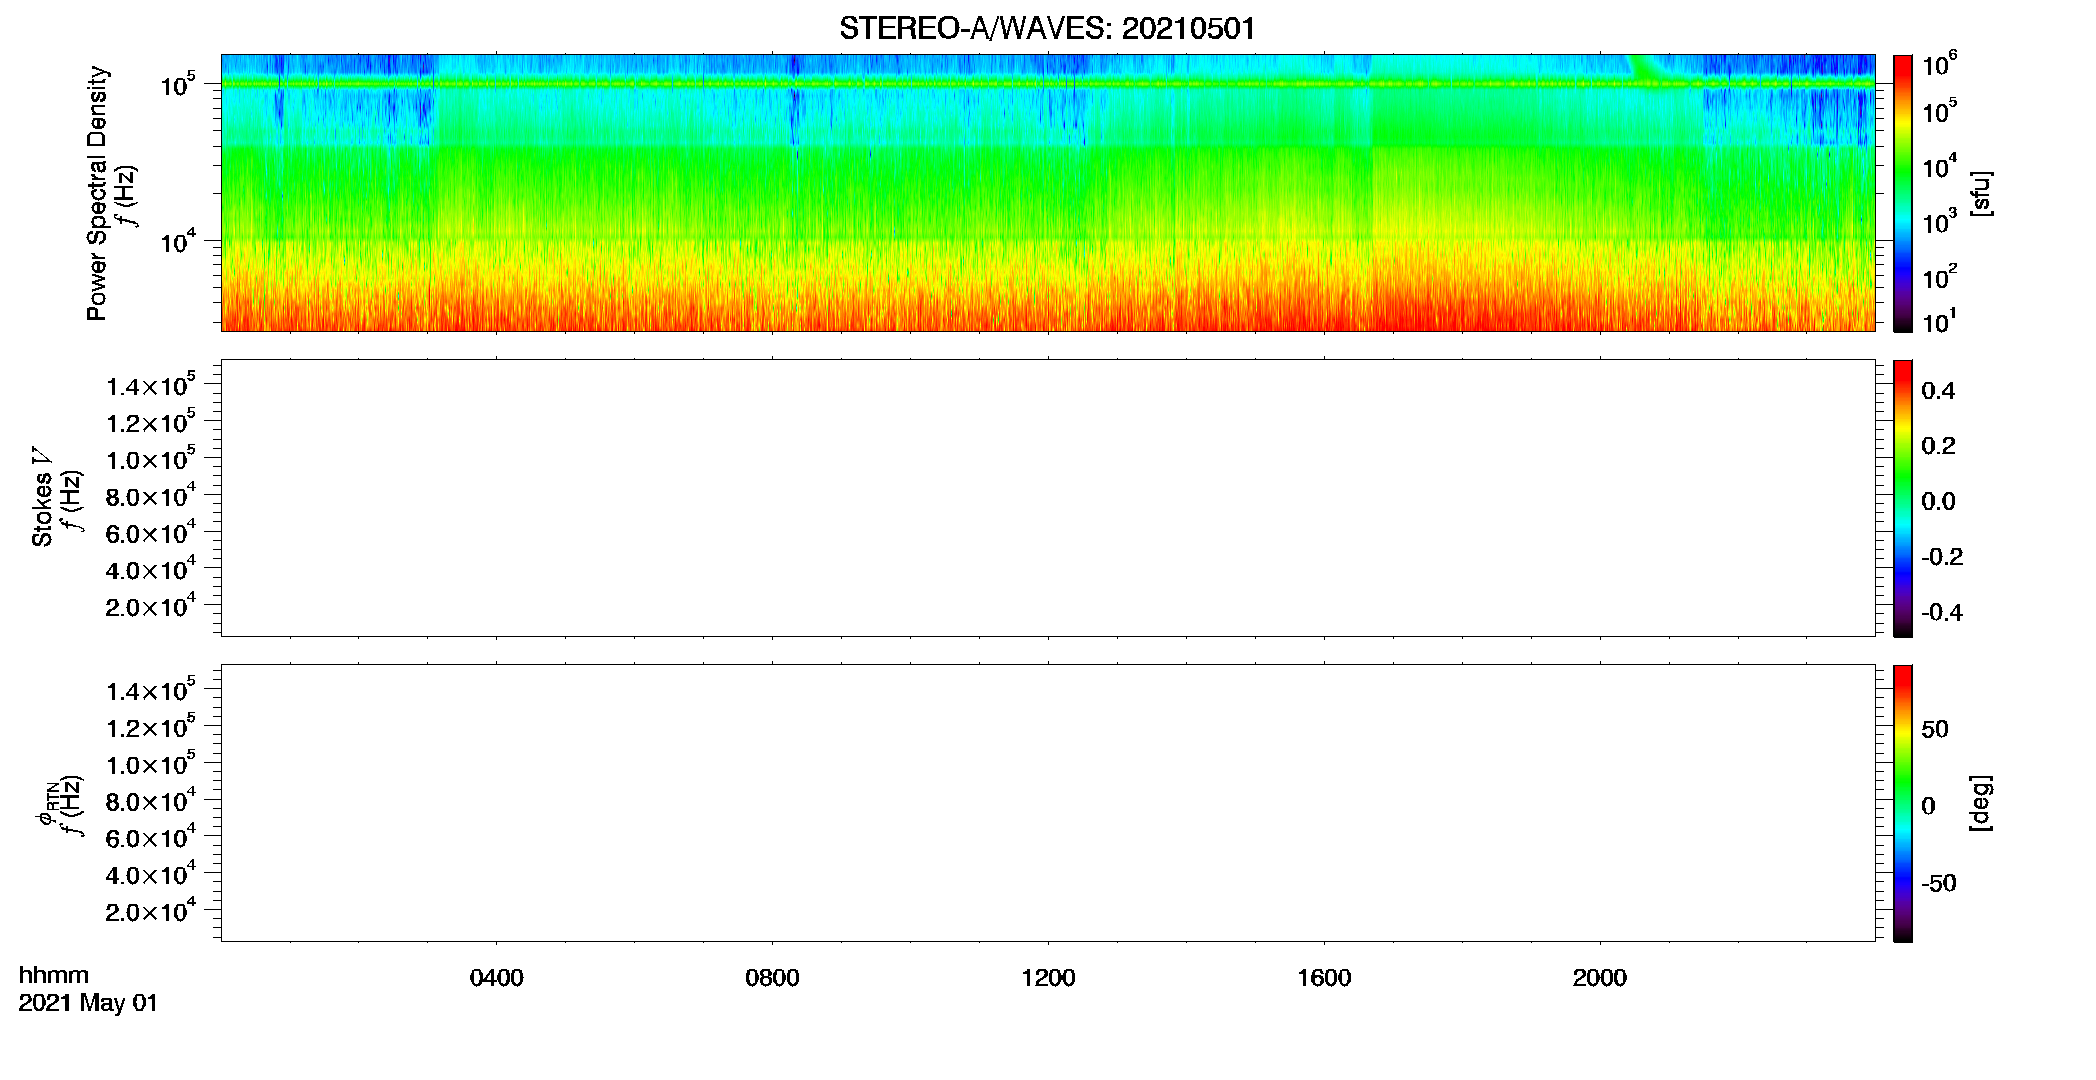The width and height of the screenshot is (2096, 1080).
Task: Click the 1200 time tick label
Action: click(1048, 978)
